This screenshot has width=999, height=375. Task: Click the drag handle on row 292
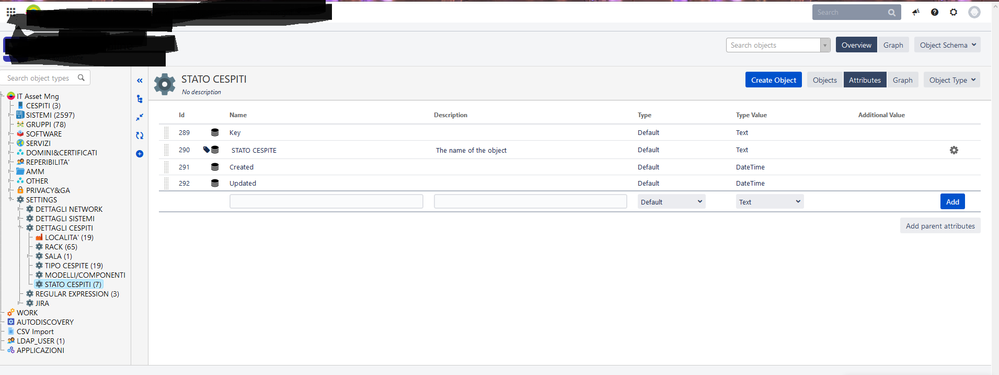click(166, 183)
